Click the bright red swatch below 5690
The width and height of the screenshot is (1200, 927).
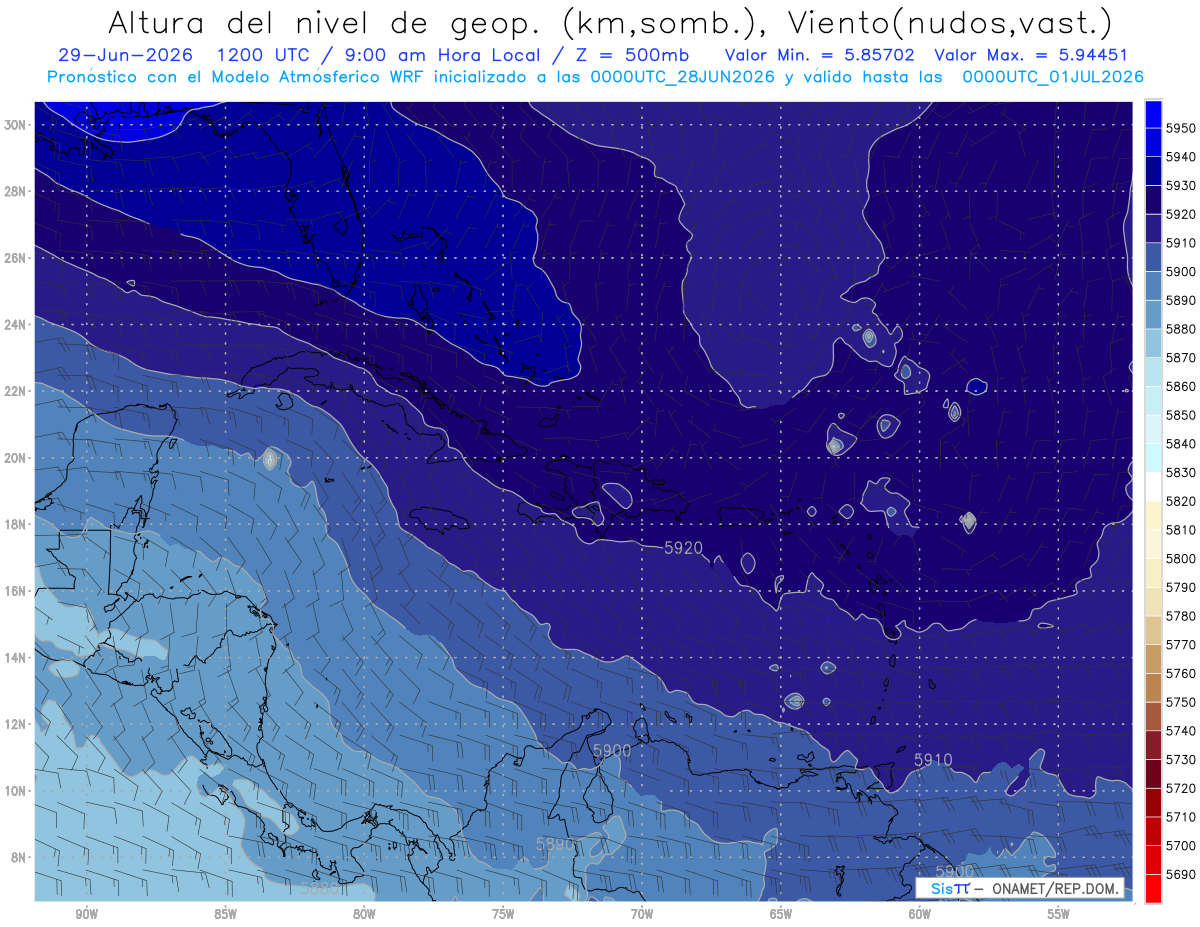pos(1153,888)
